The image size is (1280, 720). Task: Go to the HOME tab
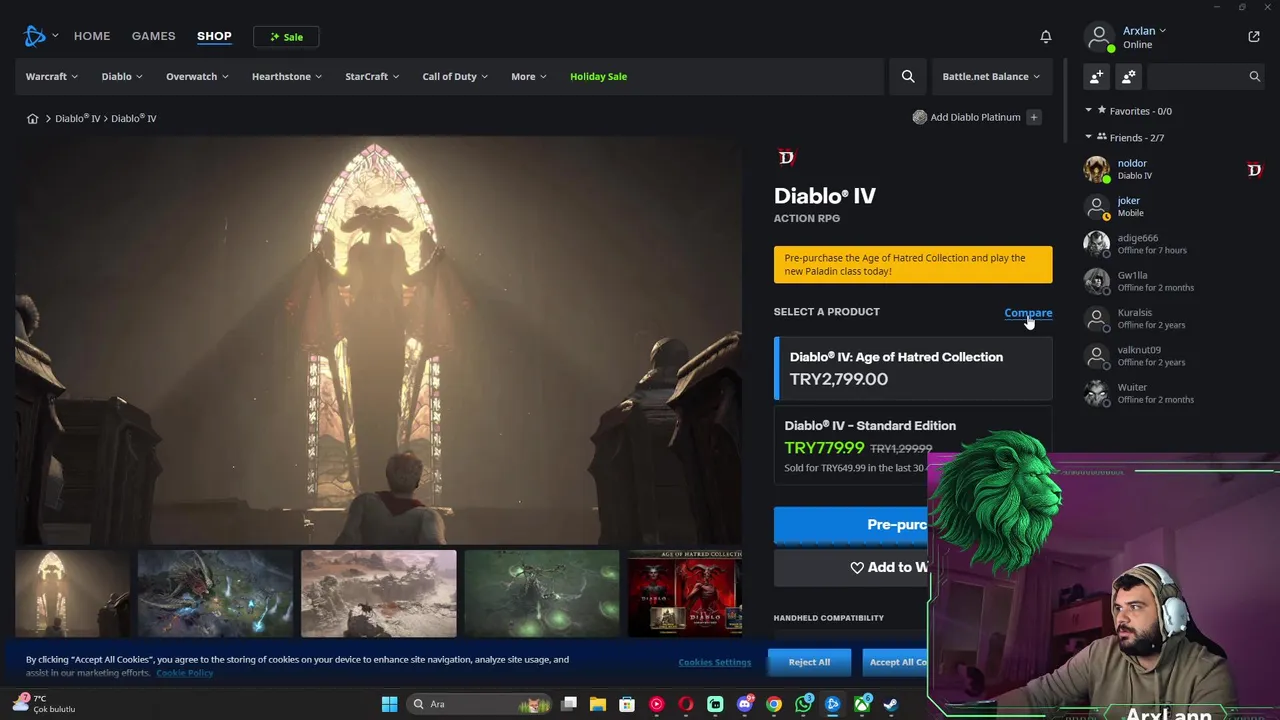92,36
